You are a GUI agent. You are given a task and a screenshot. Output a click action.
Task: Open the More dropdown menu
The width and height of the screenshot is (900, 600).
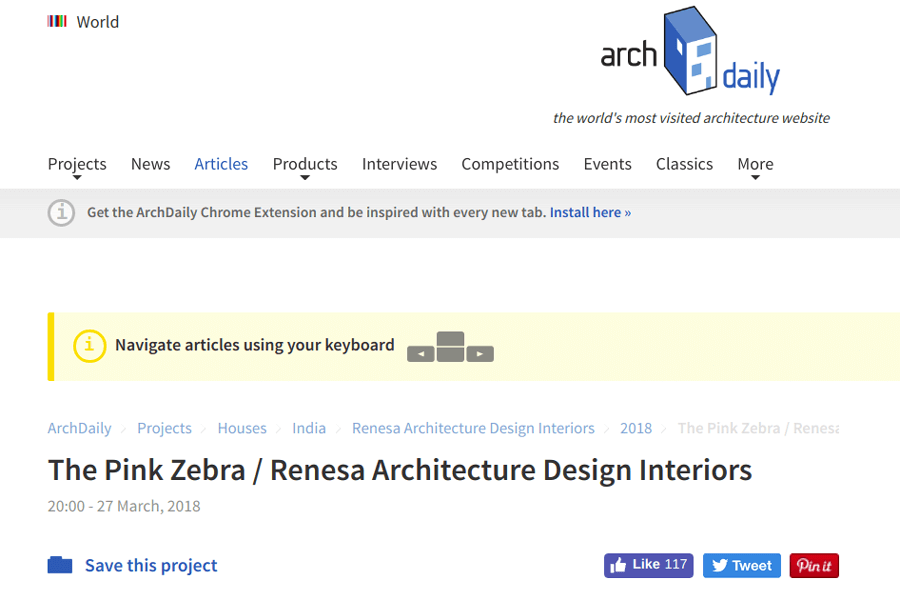(755, 165)
